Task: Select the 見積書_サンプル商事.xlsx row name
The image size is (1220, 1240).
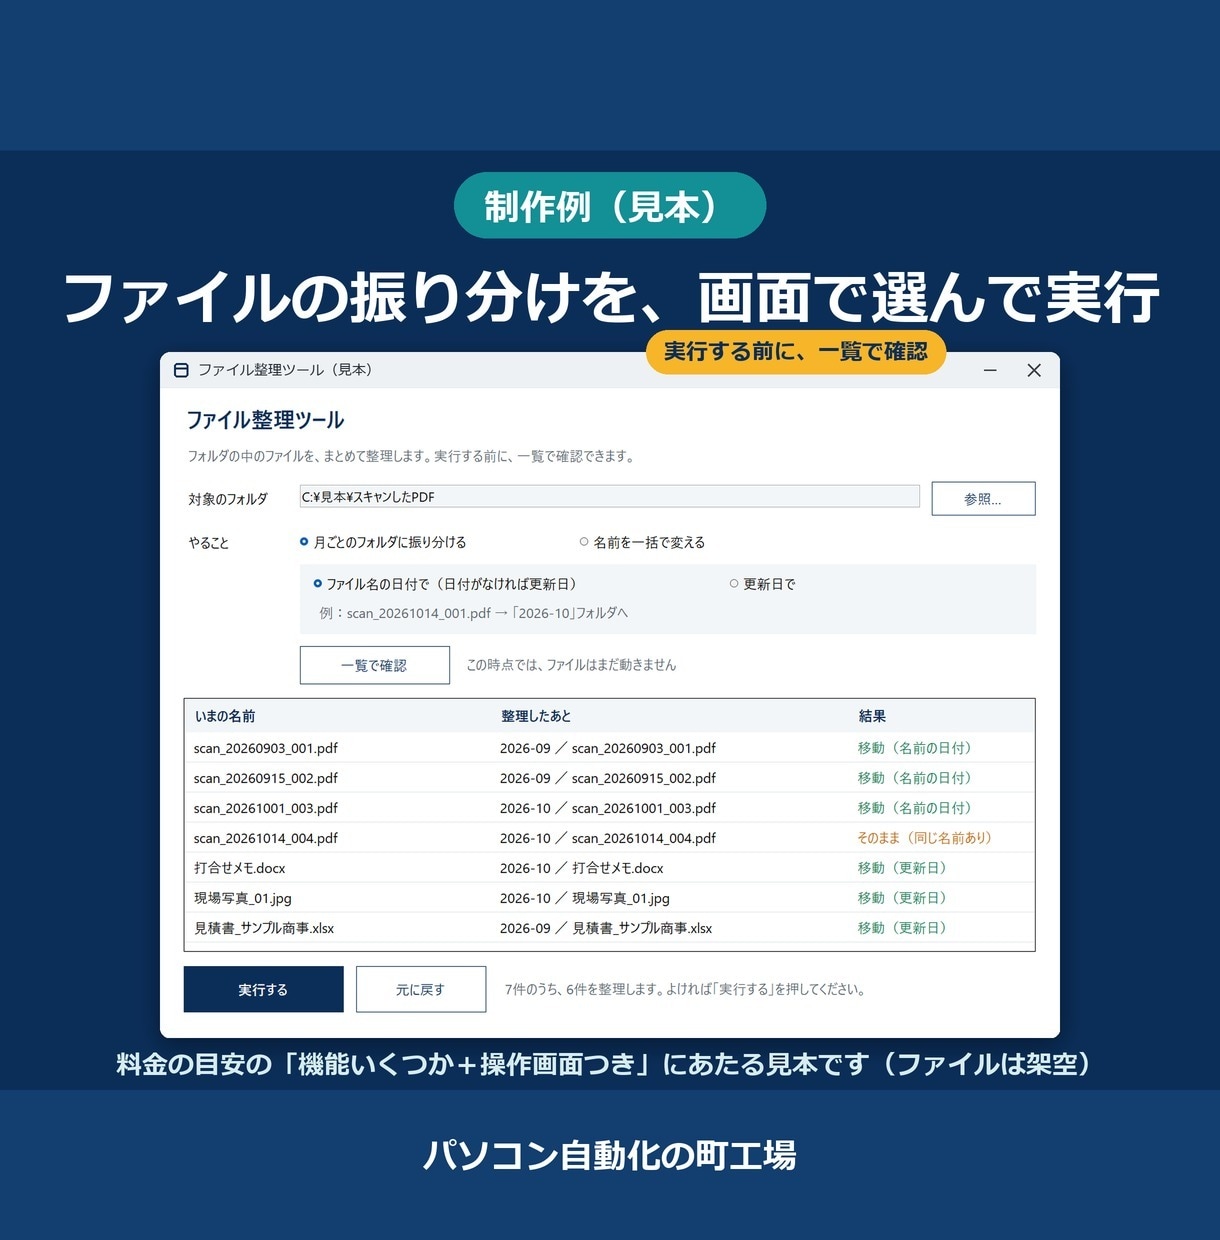Action: [264, 928]
